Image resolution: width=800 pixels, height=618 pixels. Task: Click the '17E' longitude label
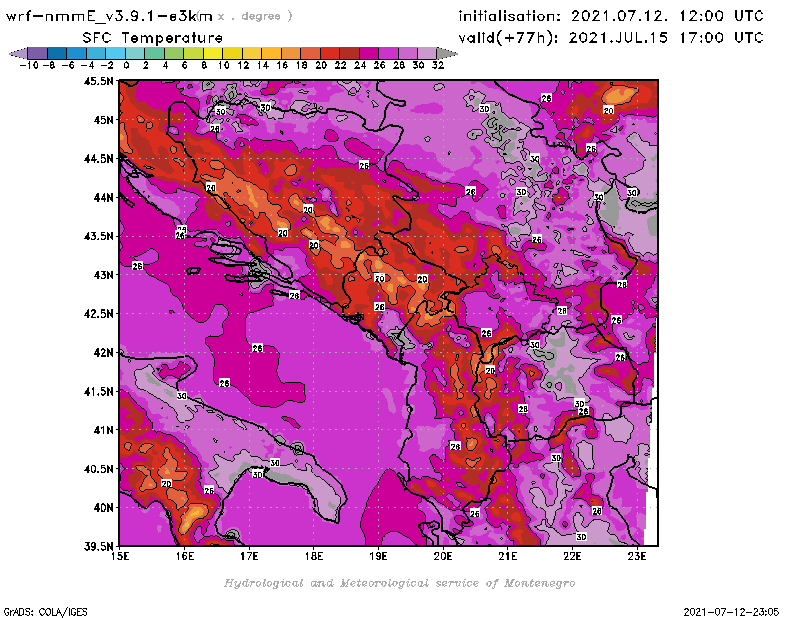249,556
